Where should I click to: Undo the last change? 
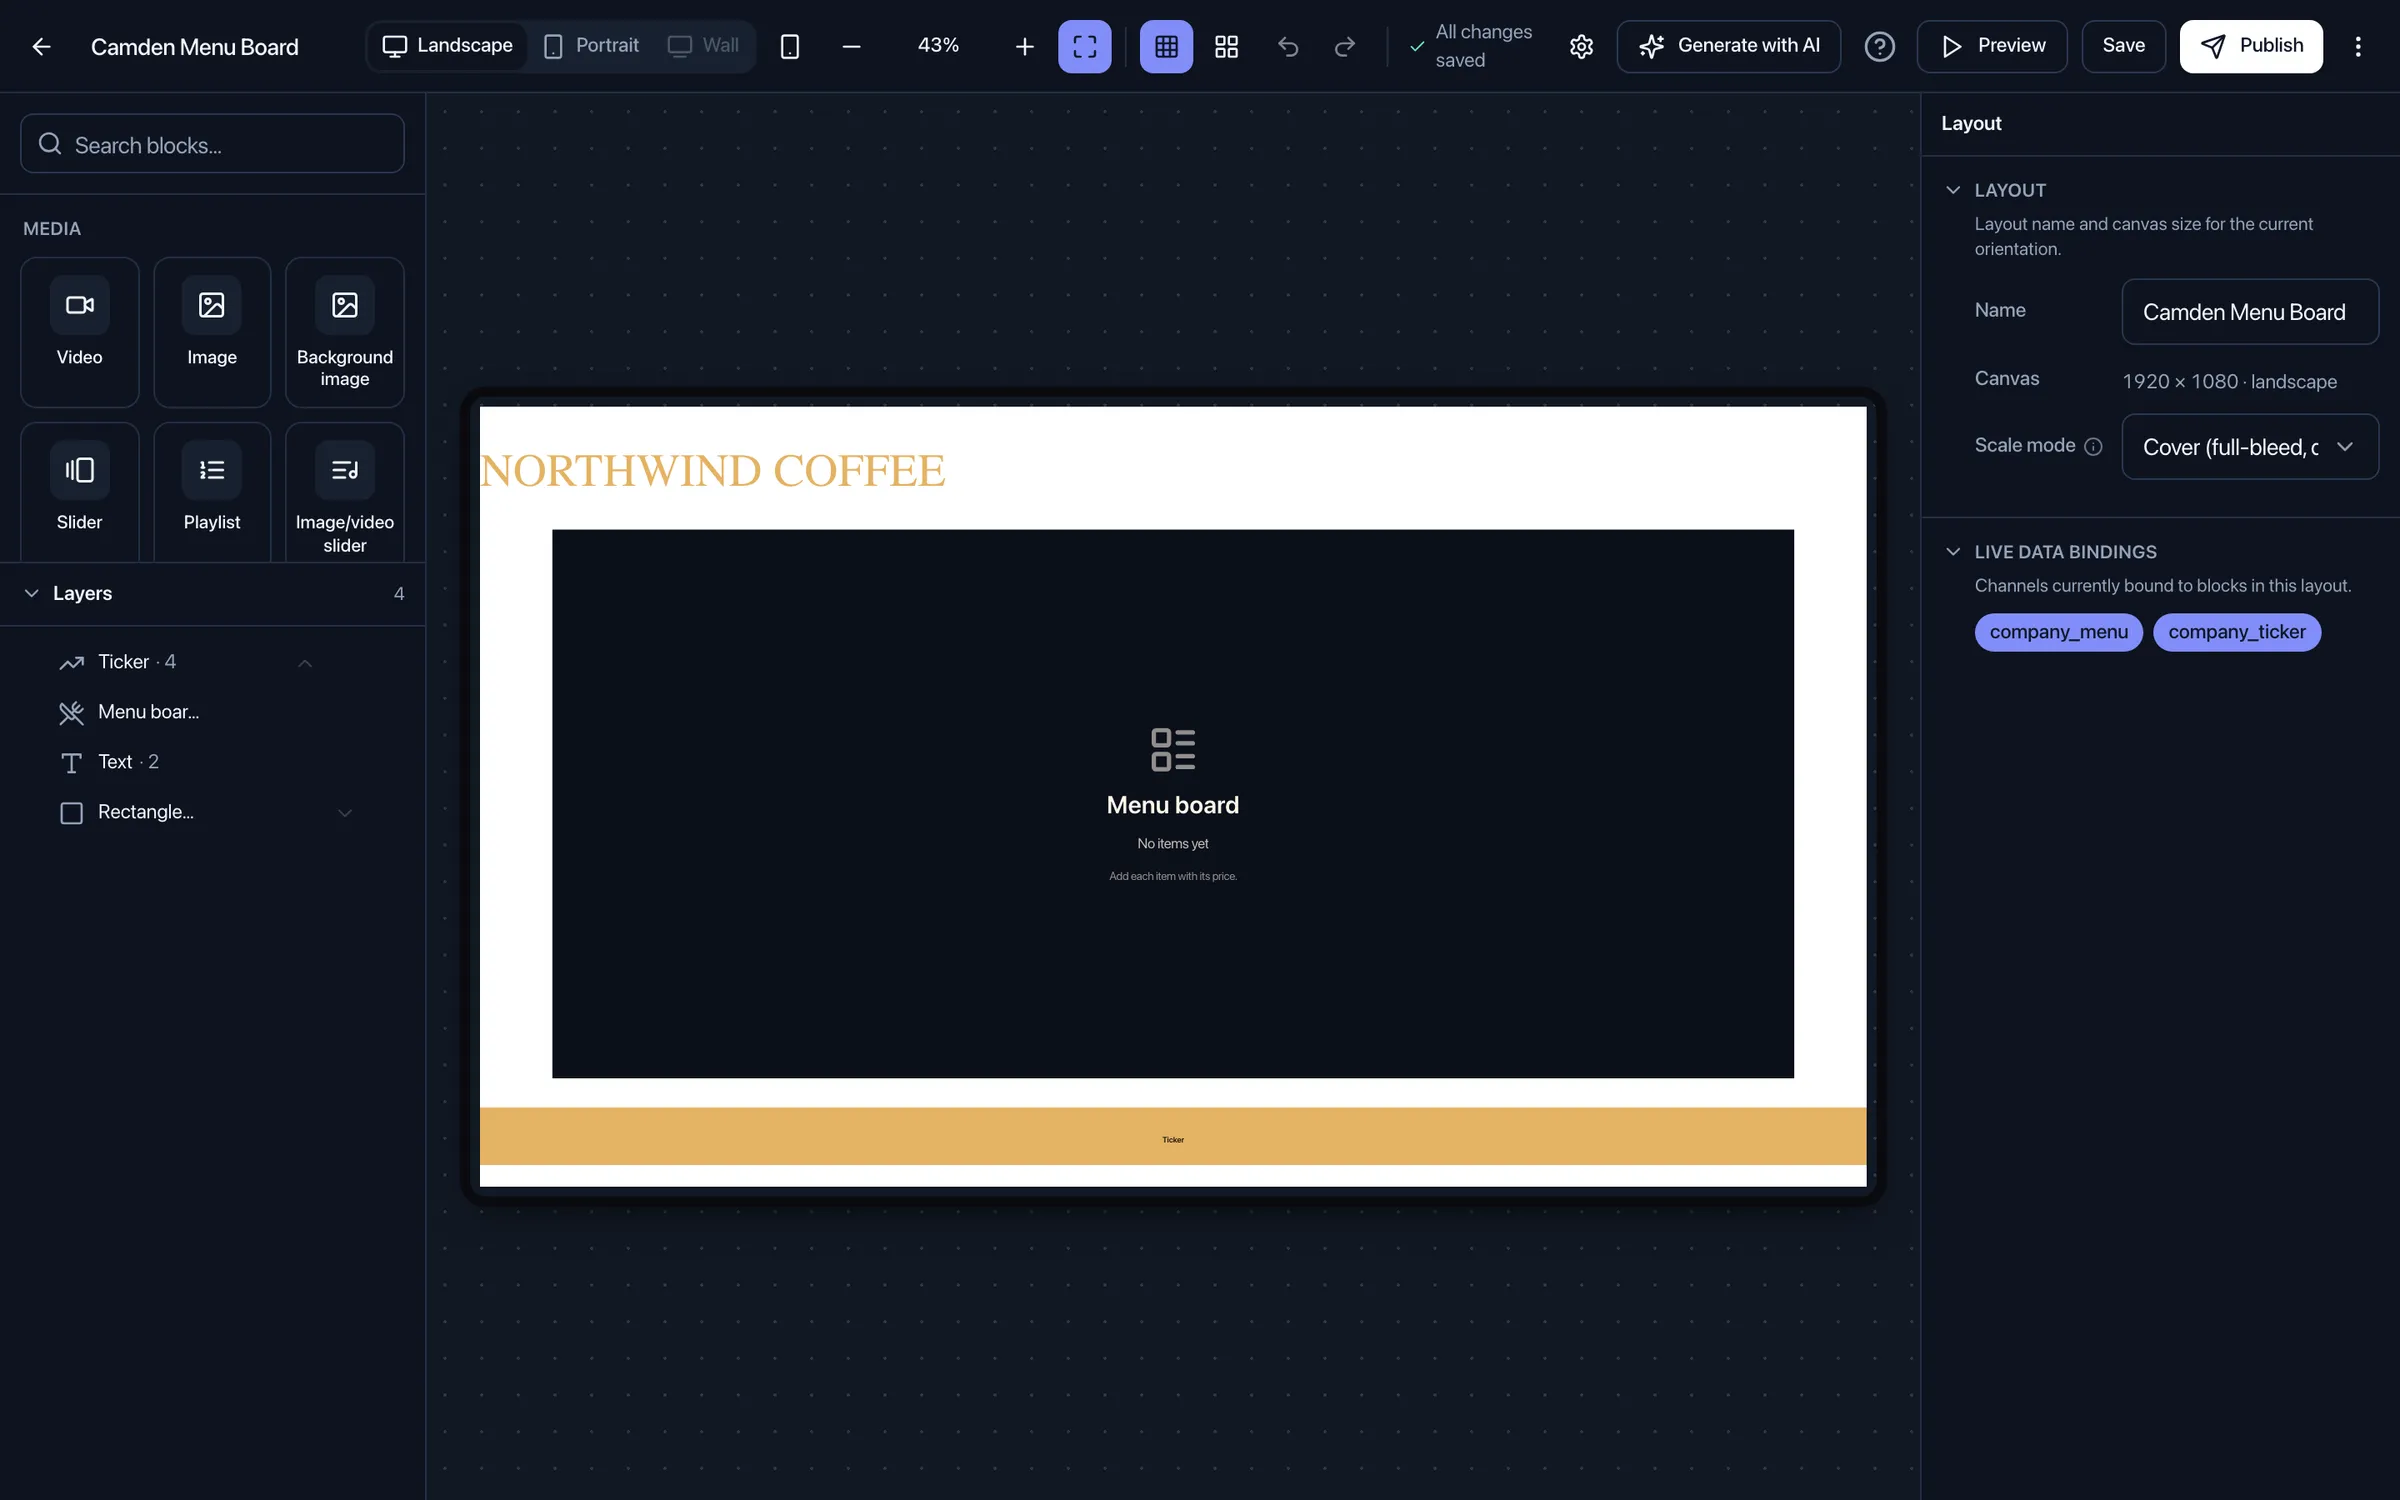click(1288, 46)
